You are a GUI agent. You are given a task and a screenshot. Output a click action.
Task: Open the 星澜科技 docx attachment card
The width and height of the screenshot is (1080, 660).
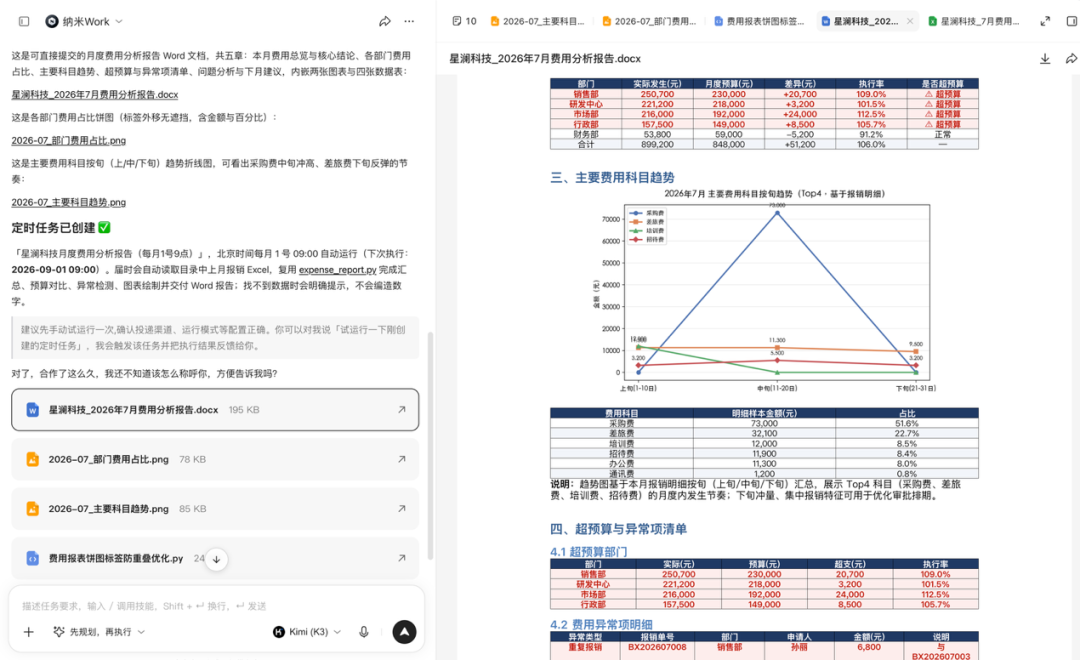point(215,410)
